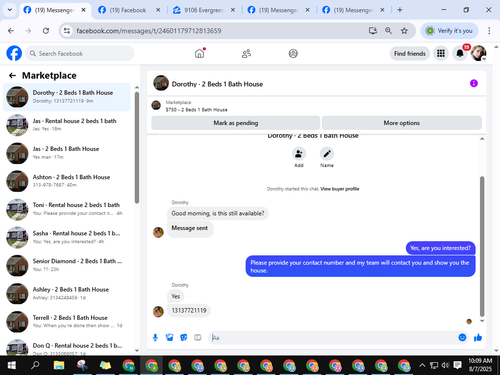The image size is (500, 375).
Task: Click the address bar URL
Action: tap(149, 31)
